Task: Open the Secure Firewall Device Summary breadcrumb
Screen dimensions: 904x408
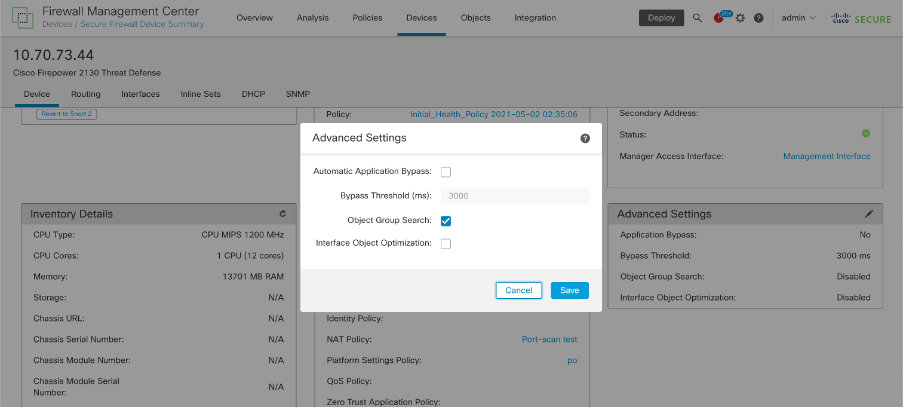Action: 142,24
